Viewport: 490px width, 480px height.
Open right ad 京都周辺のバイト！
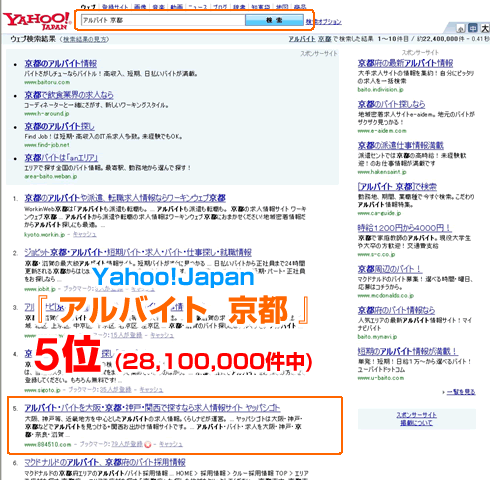[390, 269]
